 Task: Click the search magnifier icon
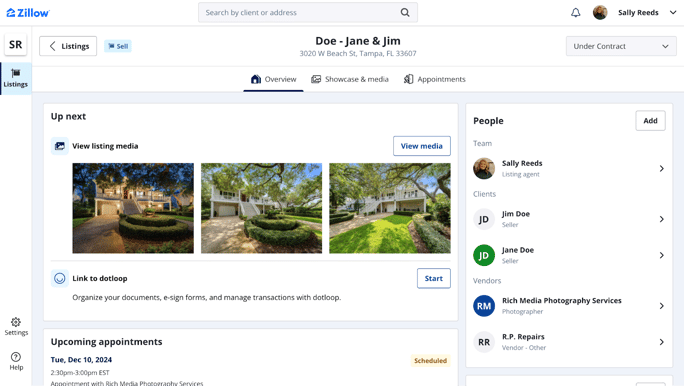click(x=405, y=13)
